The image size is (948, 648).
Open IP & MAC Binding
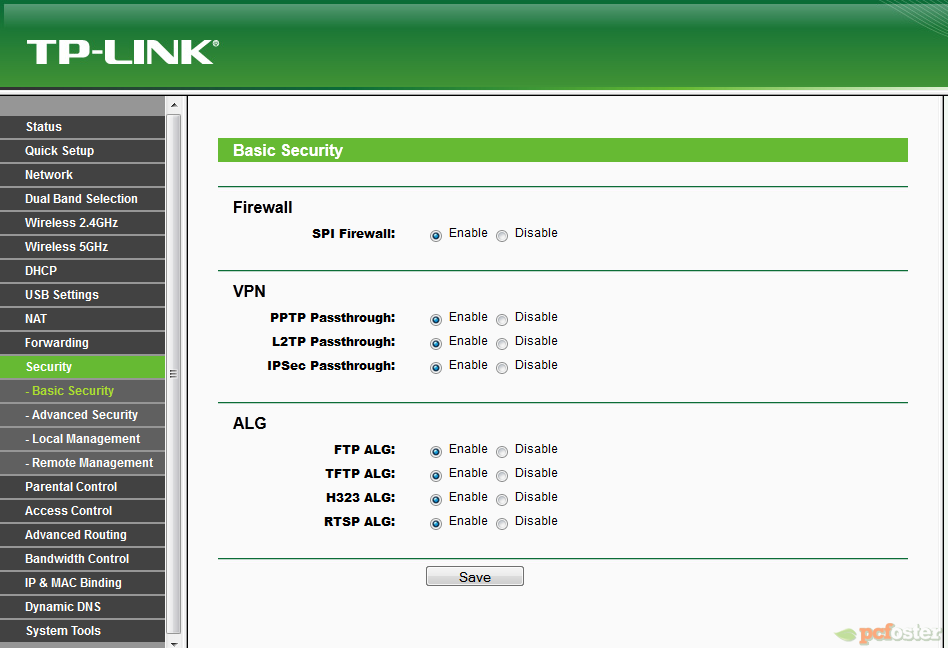click(82, 583)
